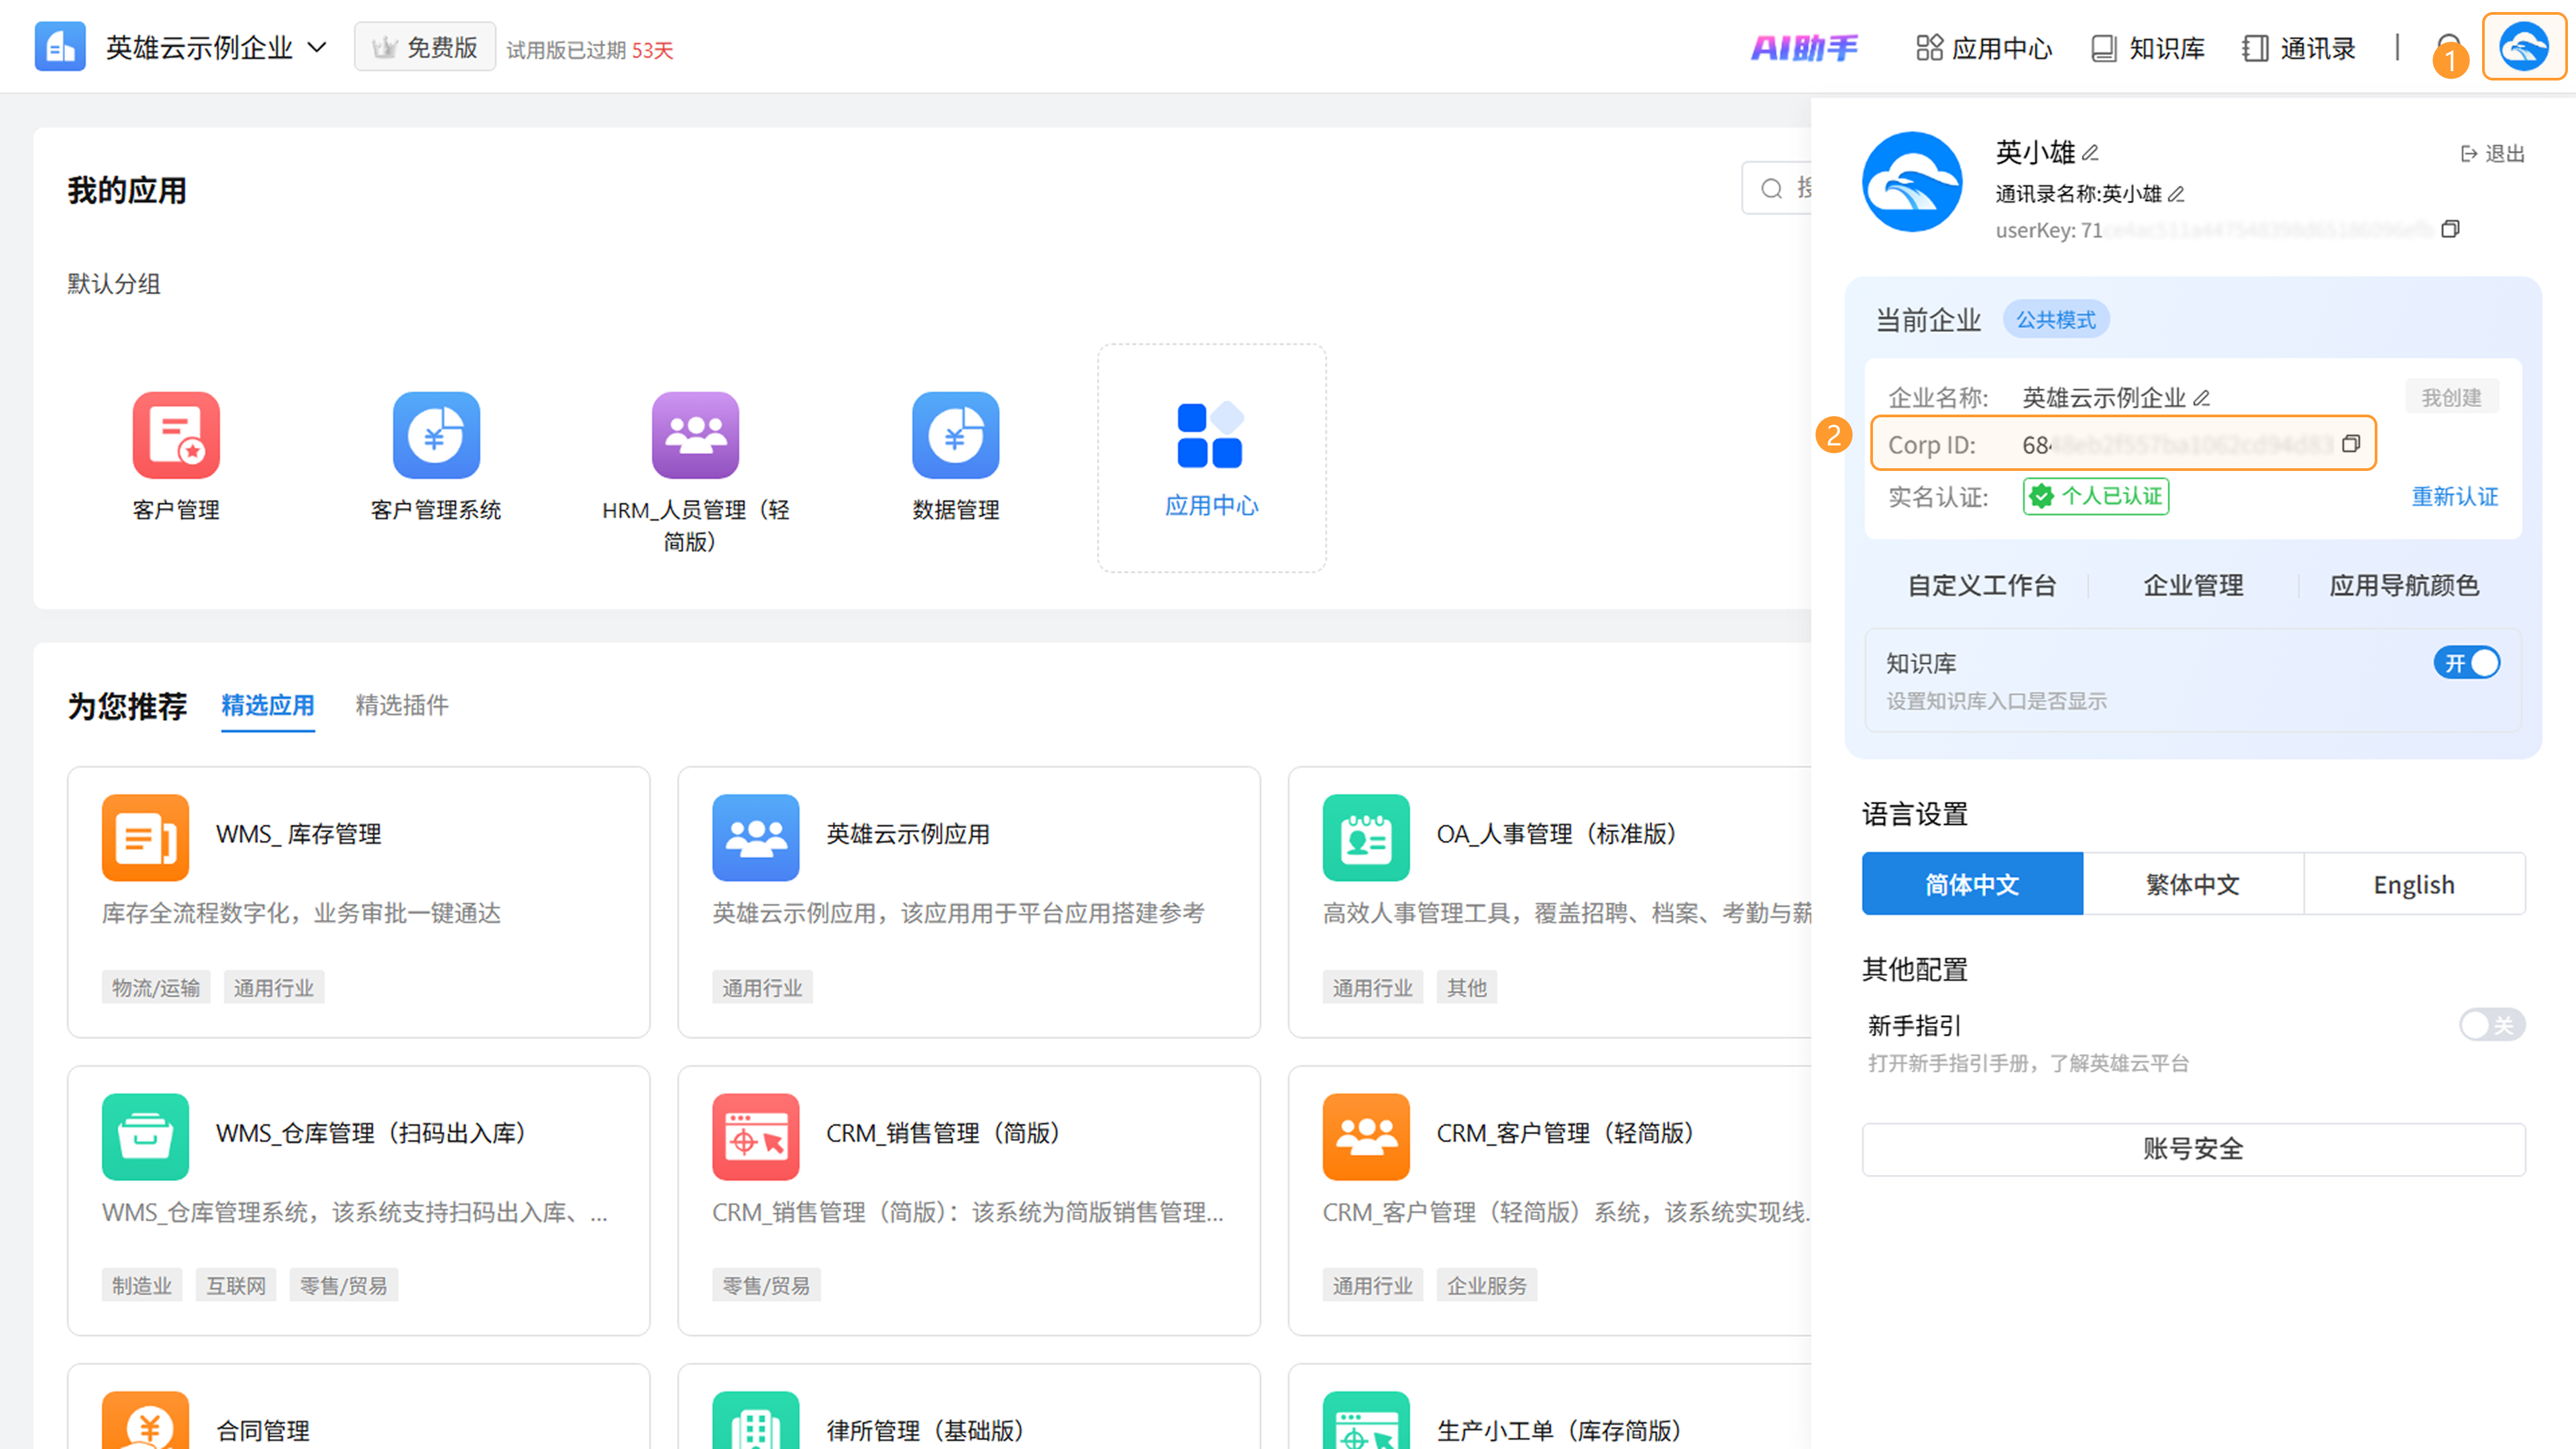Open the 数据管理 app icon

coord(955,435)
